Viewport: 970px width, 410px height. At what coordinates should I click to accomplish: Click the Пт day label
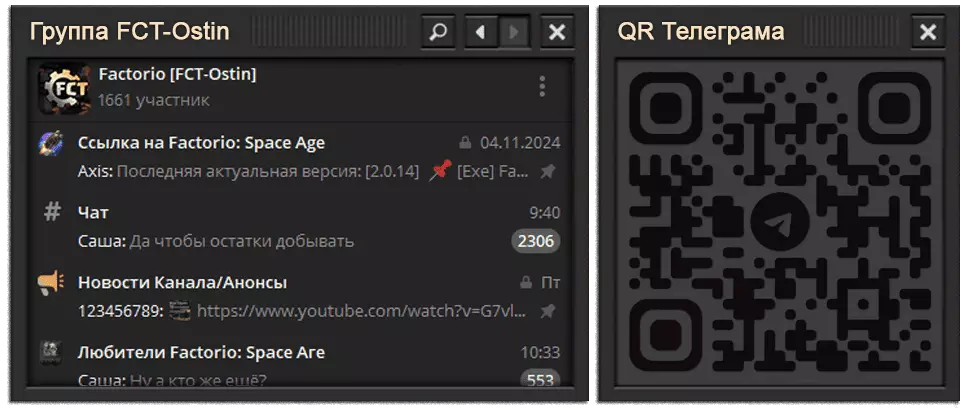[551, 283]
